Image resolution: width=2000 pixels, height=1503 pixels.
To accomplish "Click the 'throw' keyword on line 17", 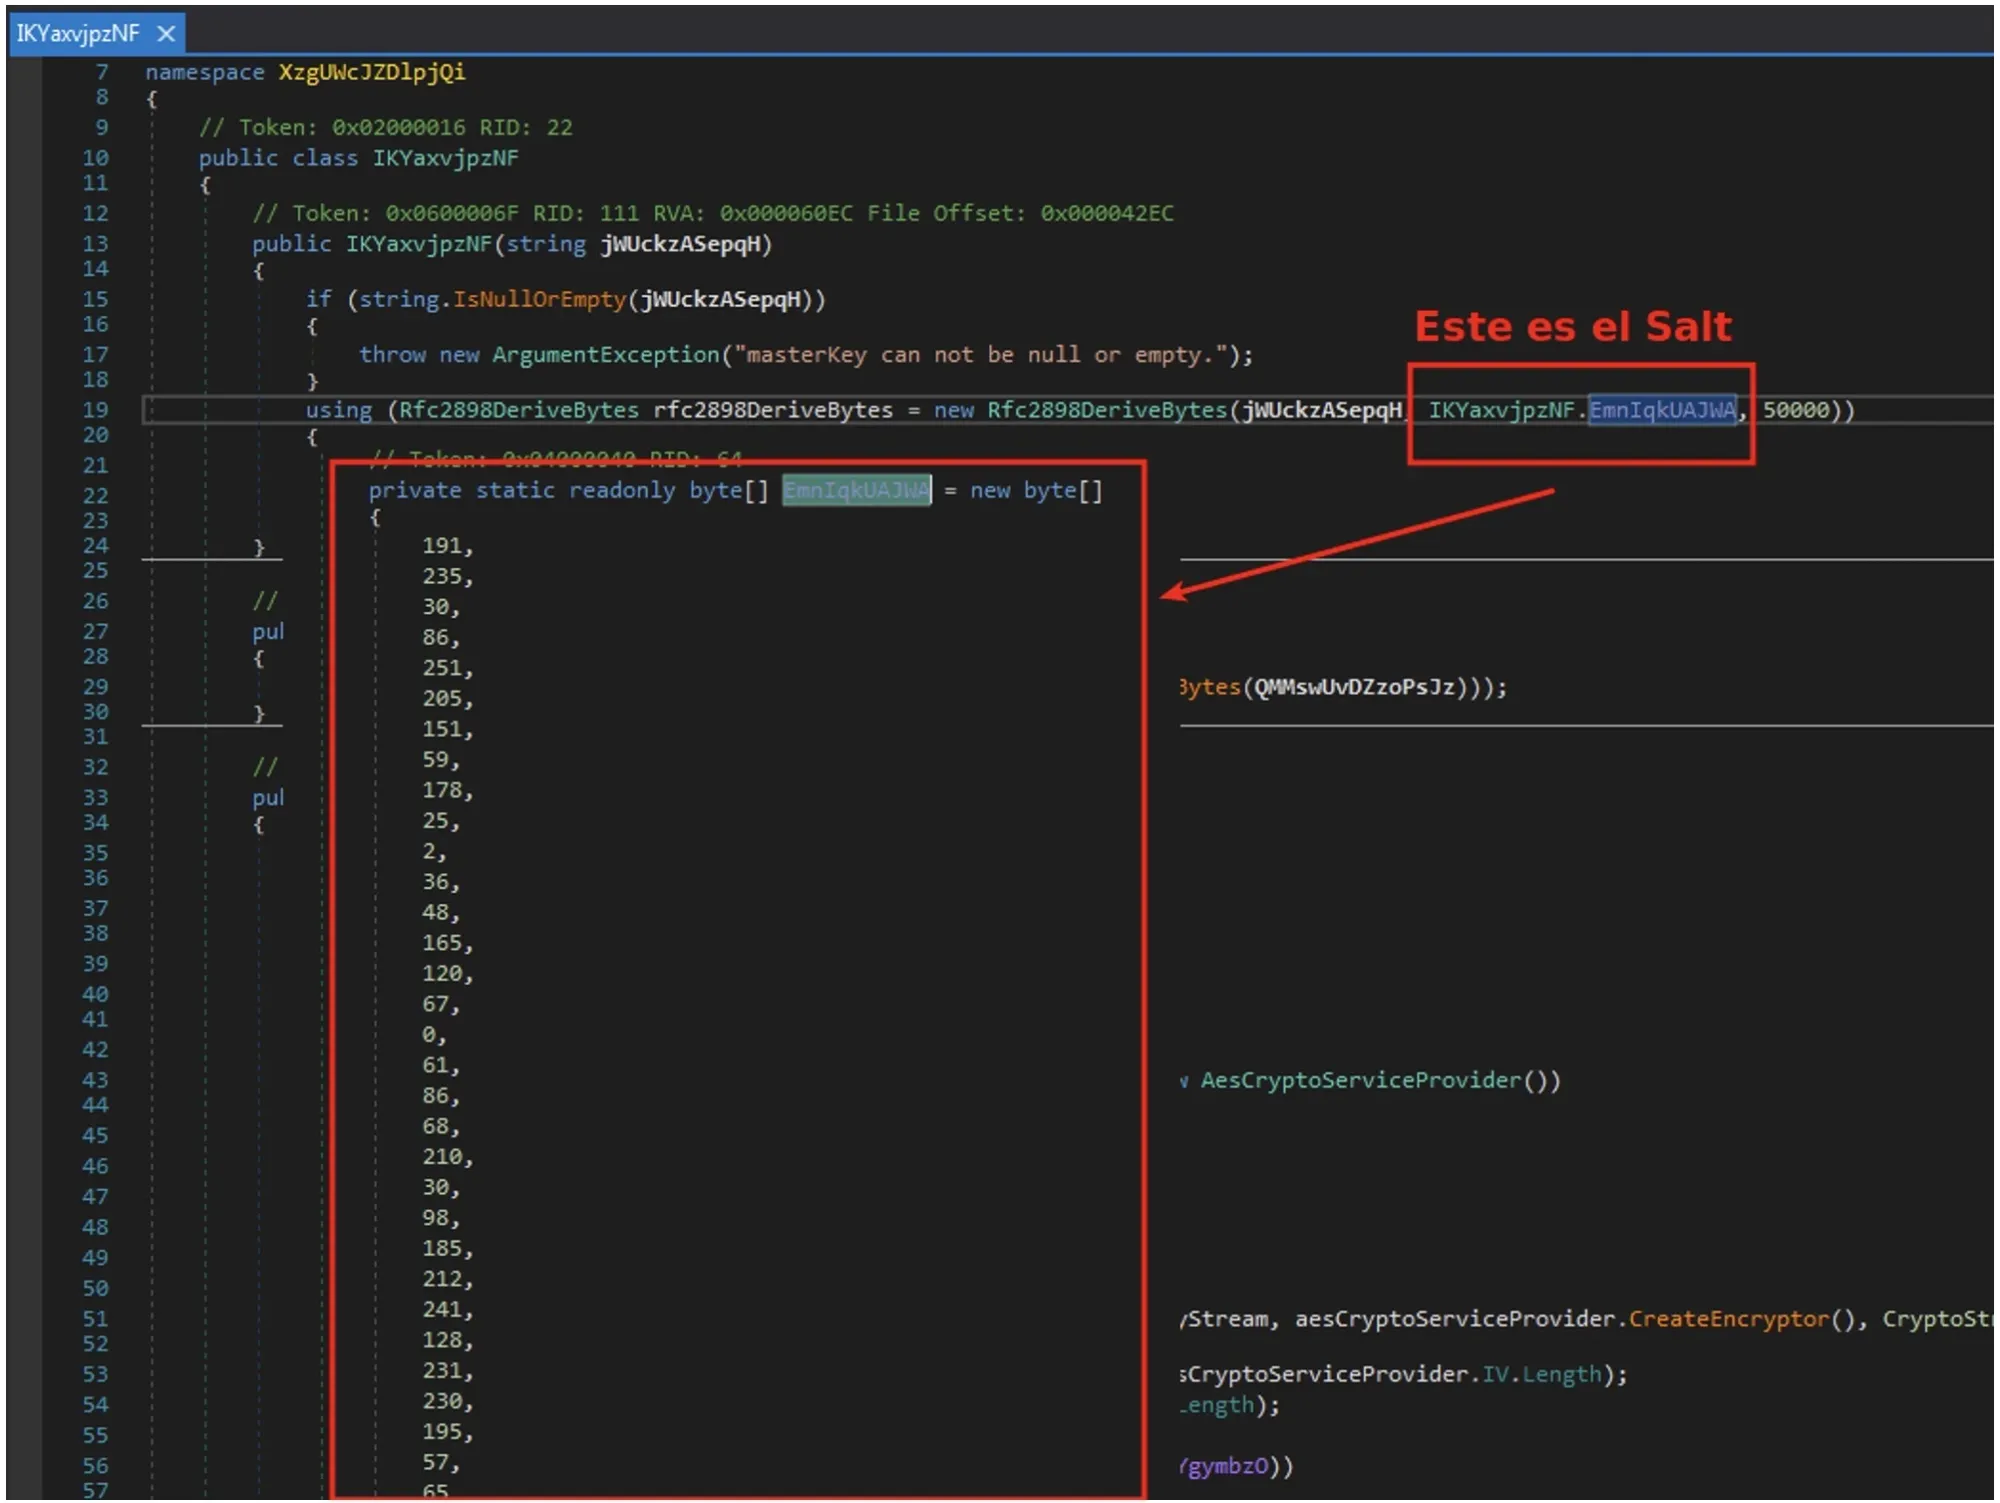I will pos(392,355).
